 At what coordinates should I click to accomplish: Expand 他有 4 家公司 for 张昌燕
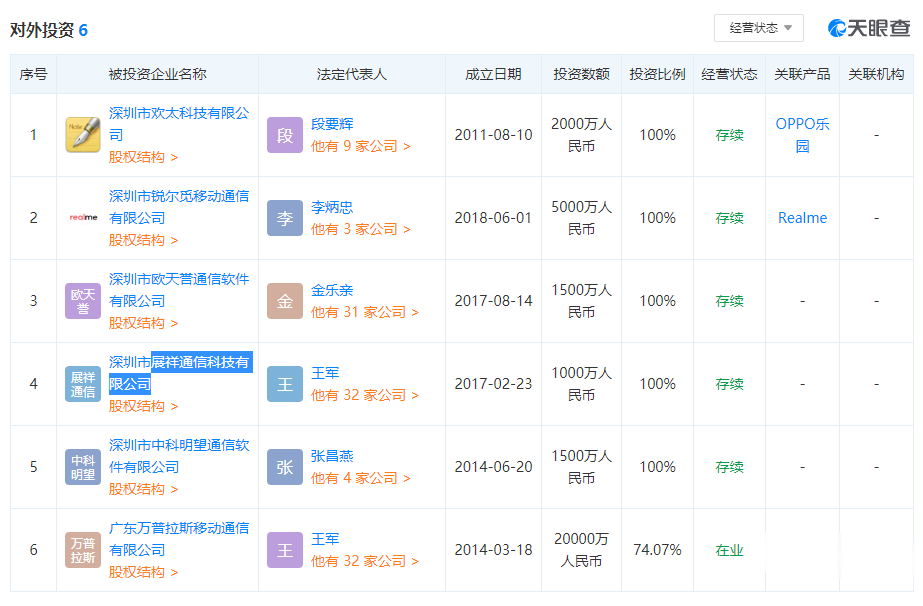pyautogui.click(x=360, y=478)
